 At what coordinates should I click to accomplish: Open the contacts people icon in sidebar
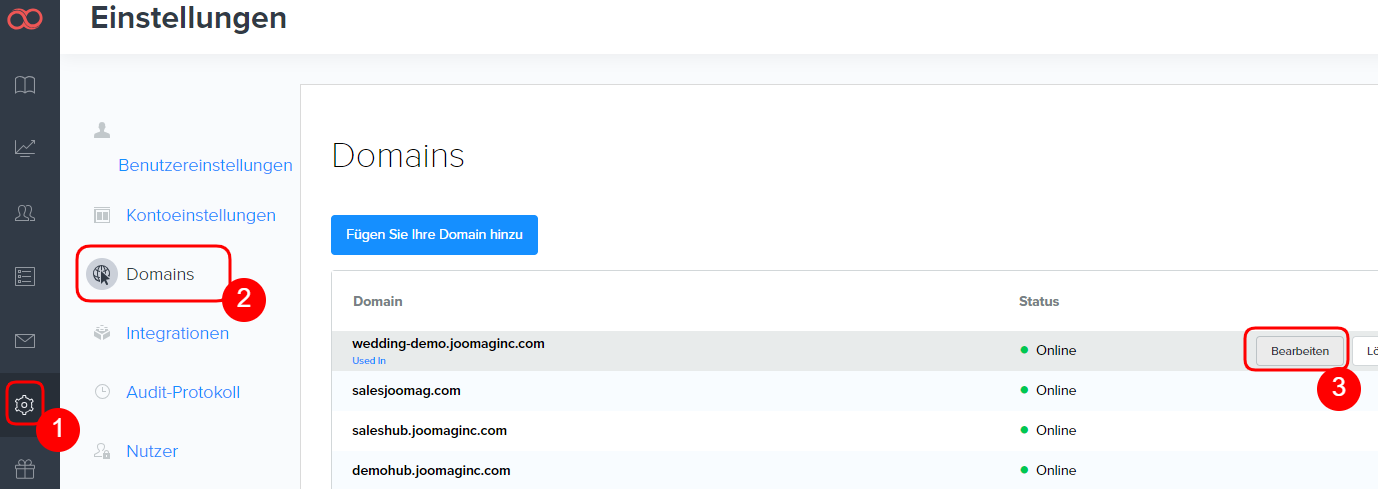tap(25, 212)
